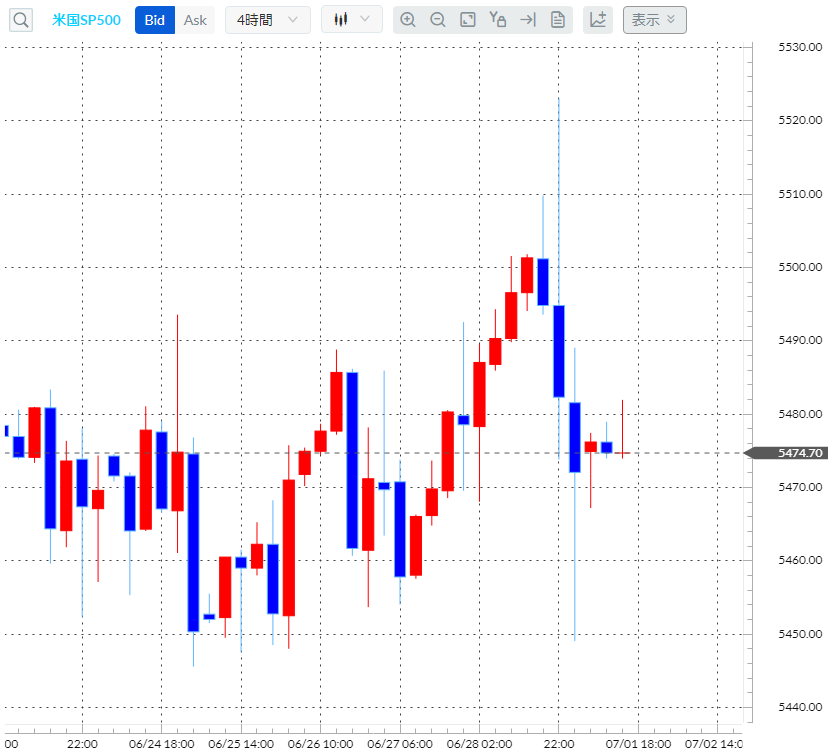
Task: Click the symbol search magnifier icon
Action: (x=20, y=20)
